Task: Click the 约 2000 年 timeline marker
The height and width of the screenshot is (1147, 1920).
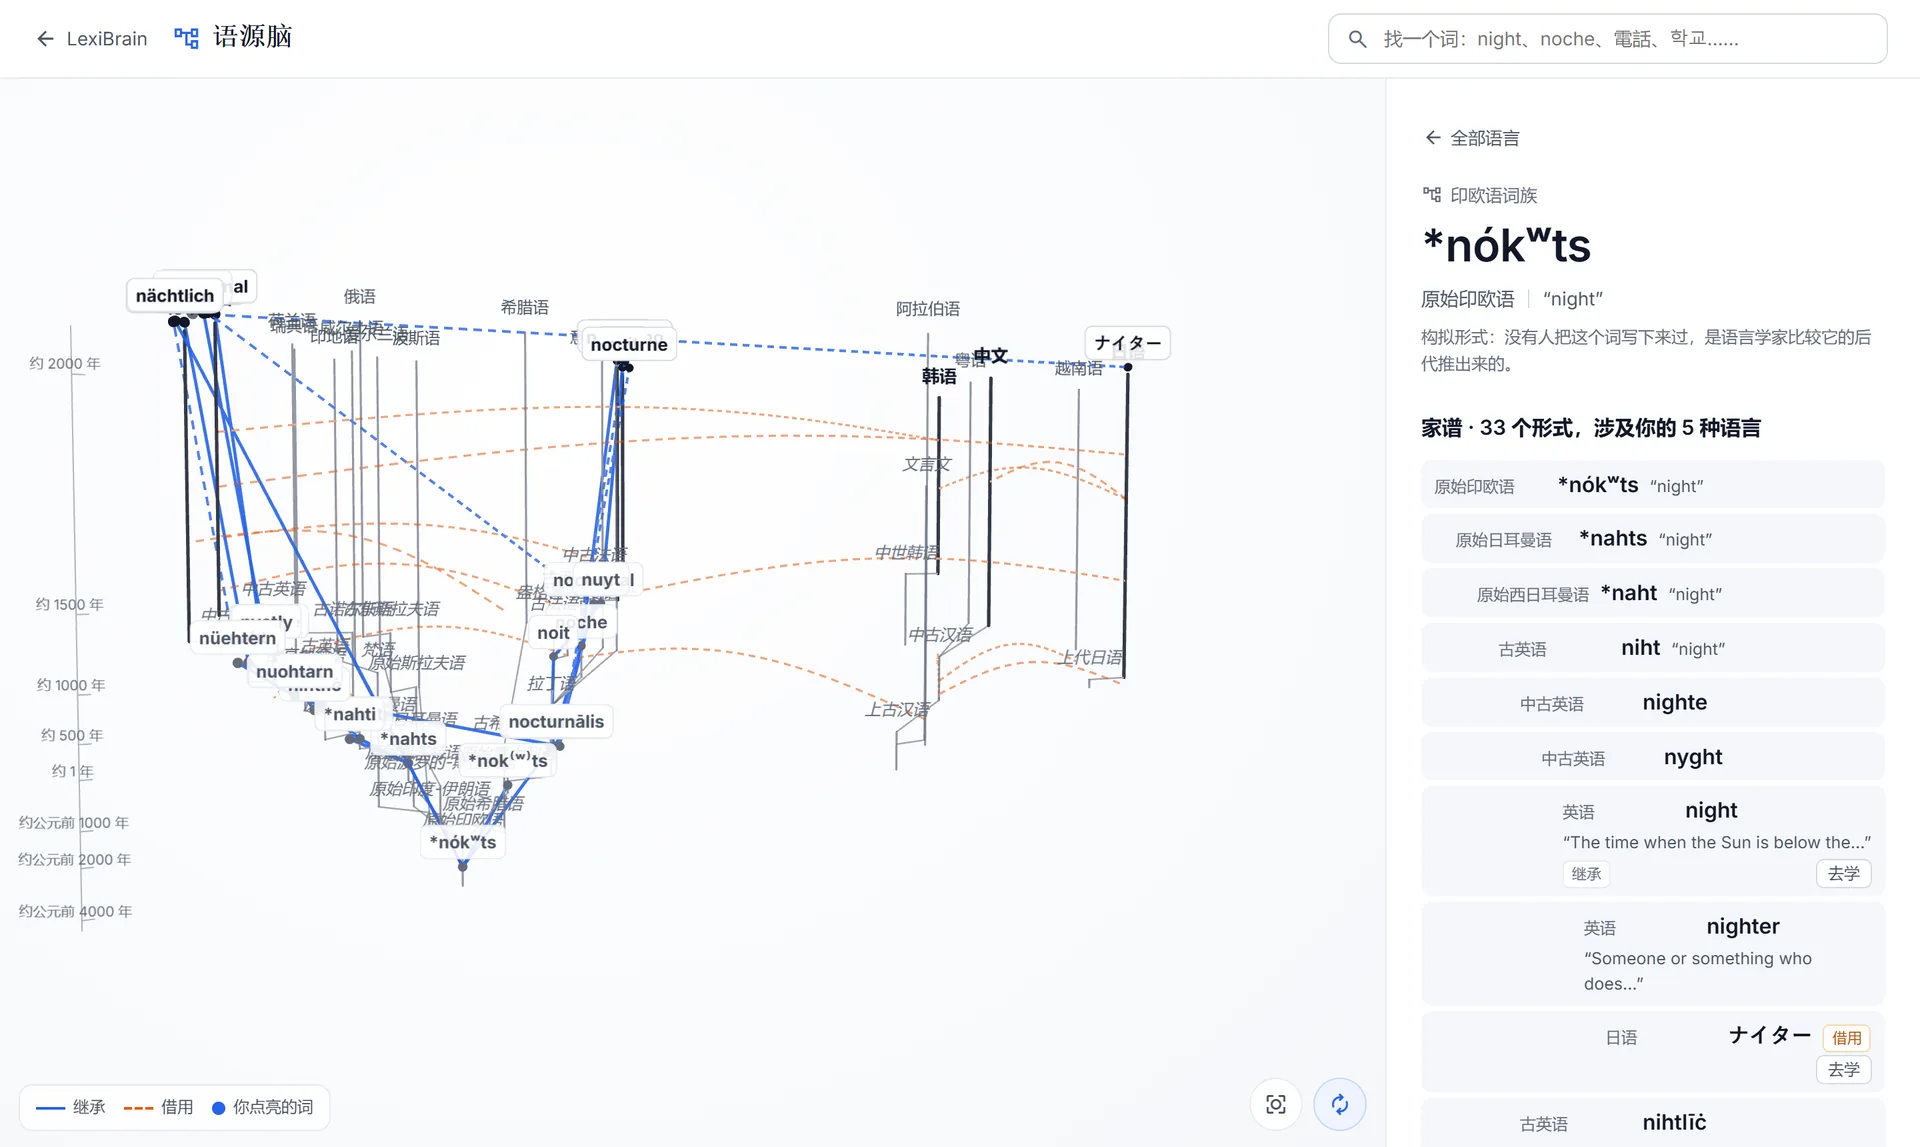Action: point(65,363)
